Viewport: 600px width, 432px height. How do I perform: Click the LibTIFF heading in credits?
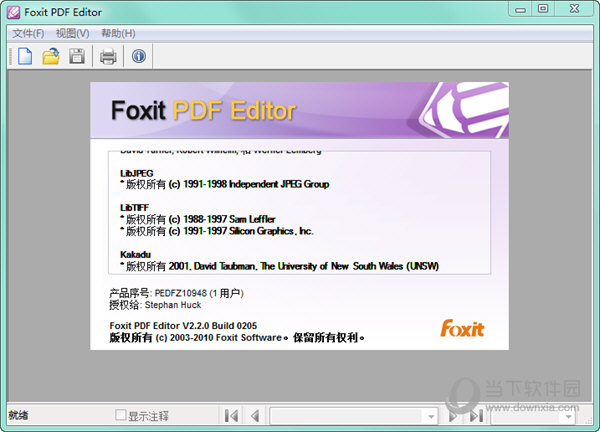point(134,208)
